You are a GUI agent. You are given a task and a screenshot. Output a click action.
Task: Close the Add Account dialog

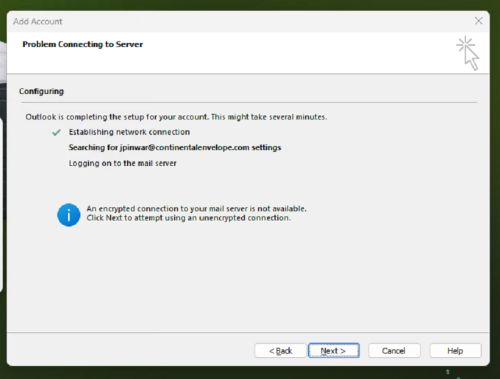click(x=479, y=21)
